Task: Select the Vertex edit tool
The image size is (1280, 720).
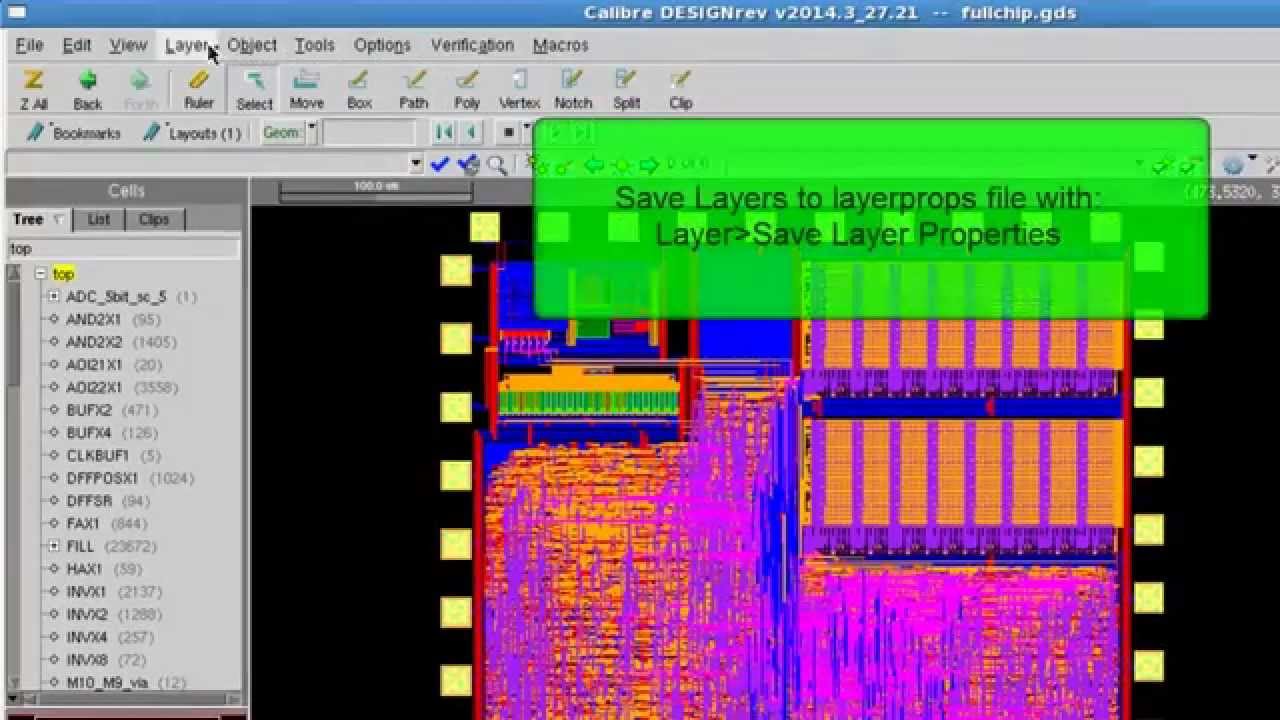Action: click(519, 89)
